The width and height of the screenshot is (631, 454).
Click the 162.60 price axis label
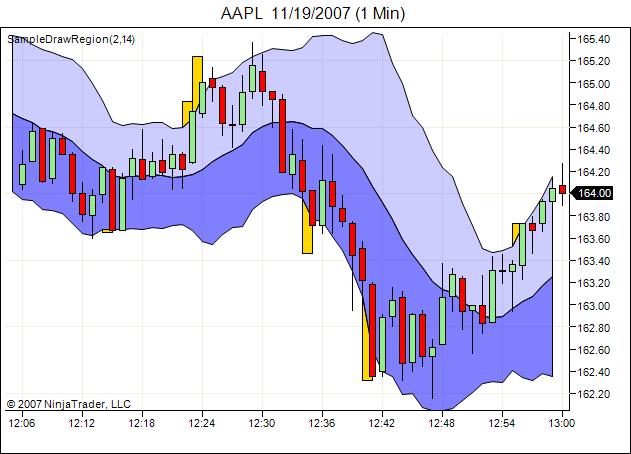(594, 350)
